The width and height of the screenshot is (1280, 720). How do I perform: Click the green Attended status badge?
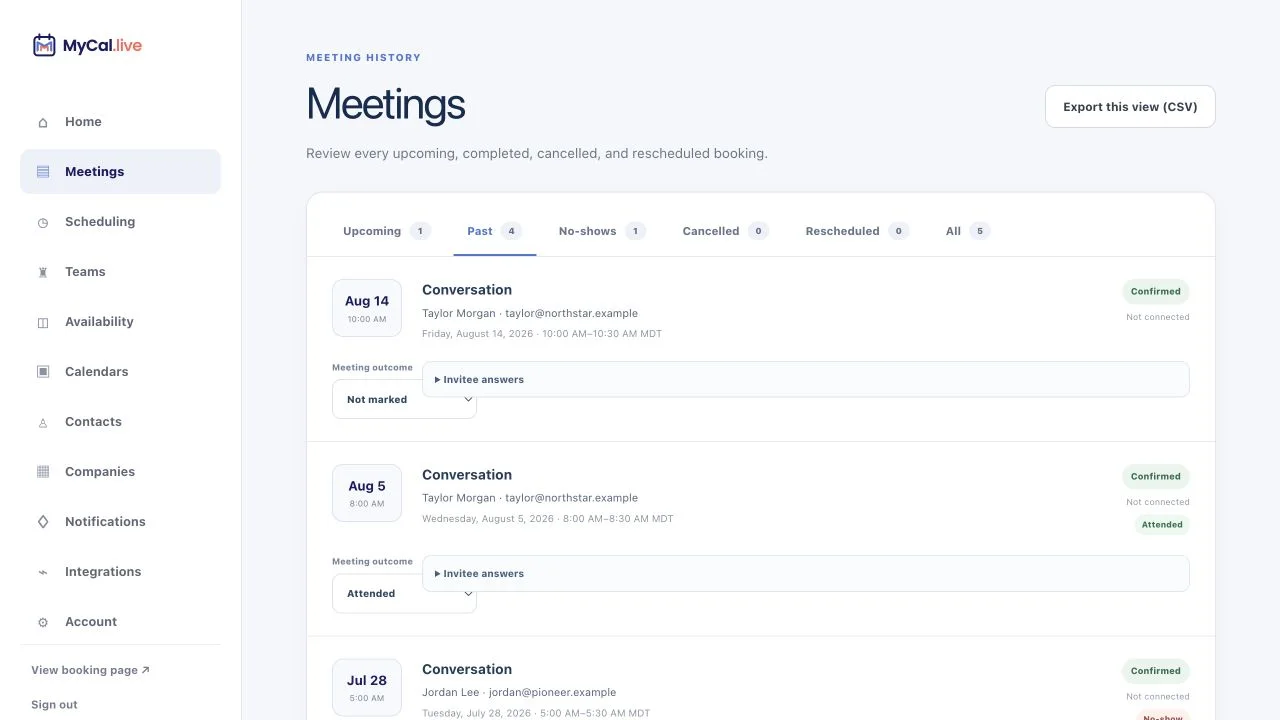1162,524
